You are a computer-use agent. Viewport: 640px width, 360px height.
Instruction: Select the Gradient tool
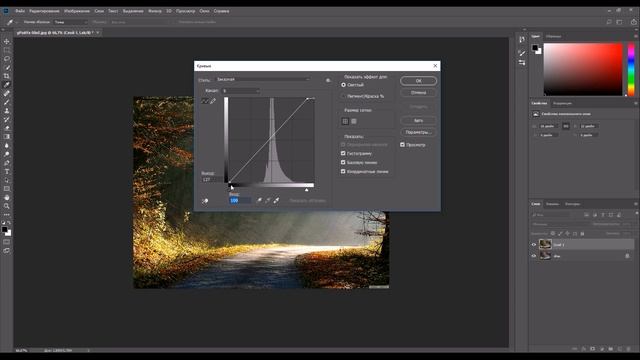pyautogui.click(x=7, y=137)
